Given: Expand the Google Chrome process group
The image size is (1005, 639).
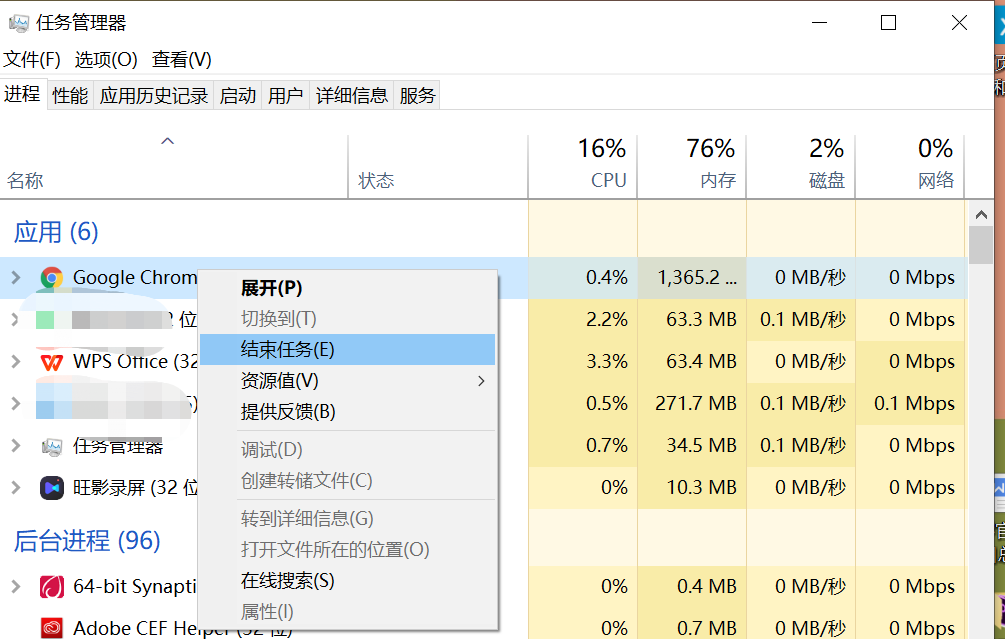Looking at the screenshot, I should pyautogui.click(x=16, y=278).
